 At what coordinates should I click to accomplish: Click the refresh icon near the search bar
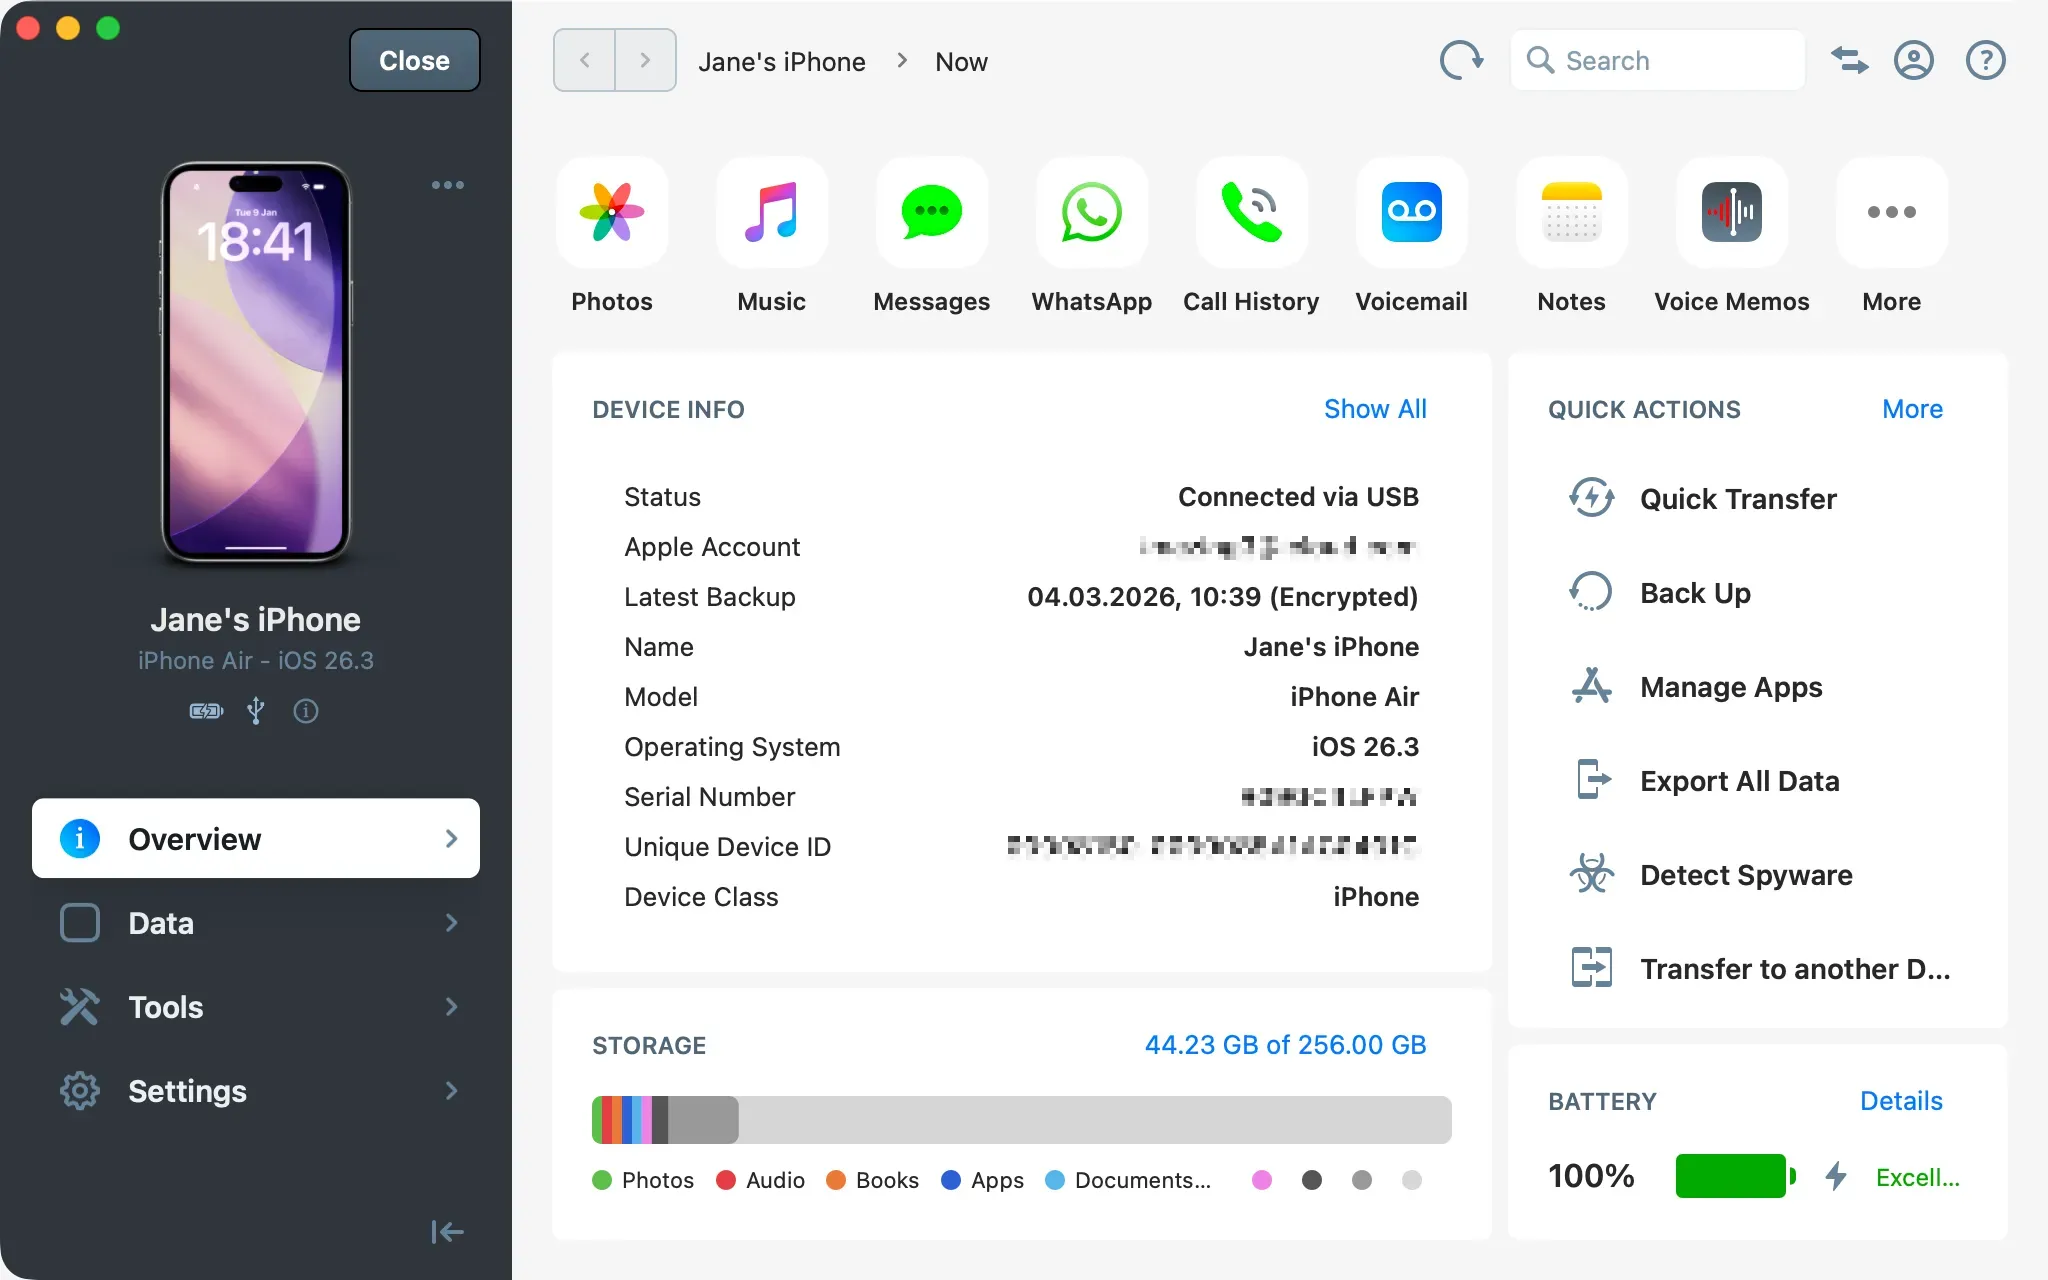(x=1461, y=60)
